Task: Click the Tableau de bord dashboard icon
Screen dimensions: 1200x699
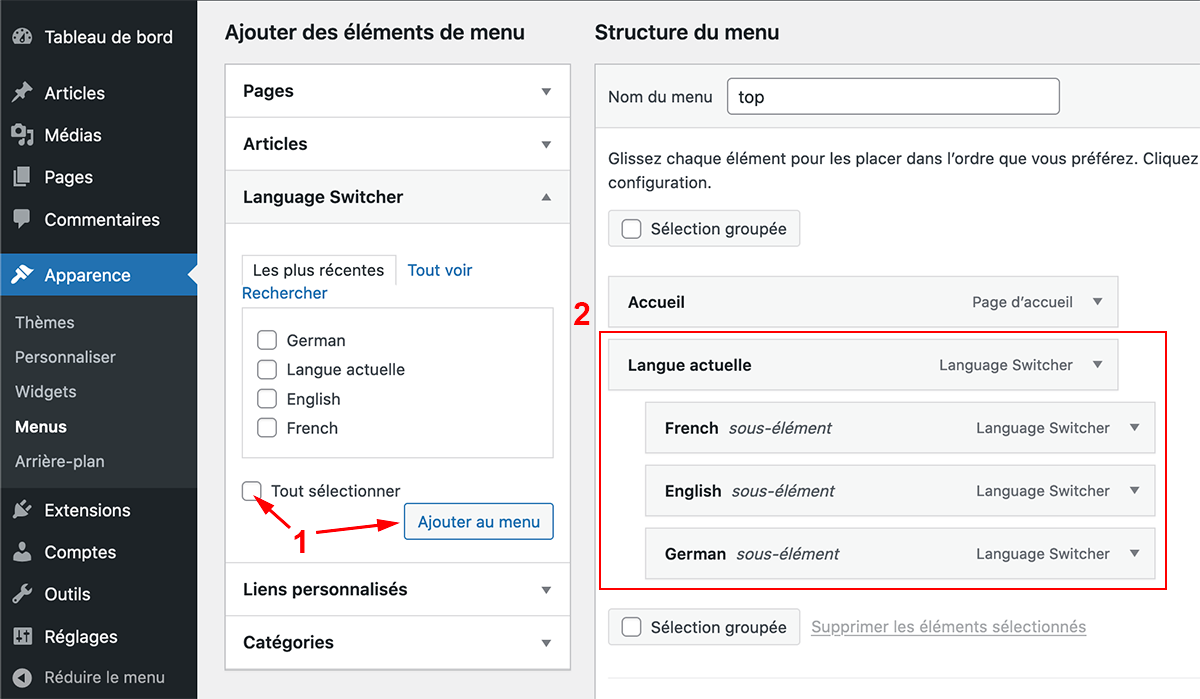Action: [22, 37]
